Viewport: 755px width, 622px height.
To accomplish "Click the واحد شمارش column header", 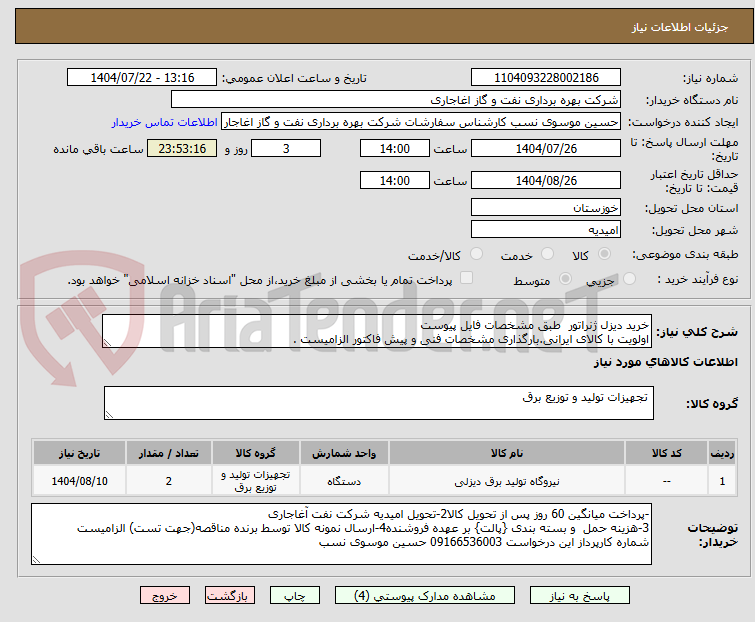I will pos(344,453).
